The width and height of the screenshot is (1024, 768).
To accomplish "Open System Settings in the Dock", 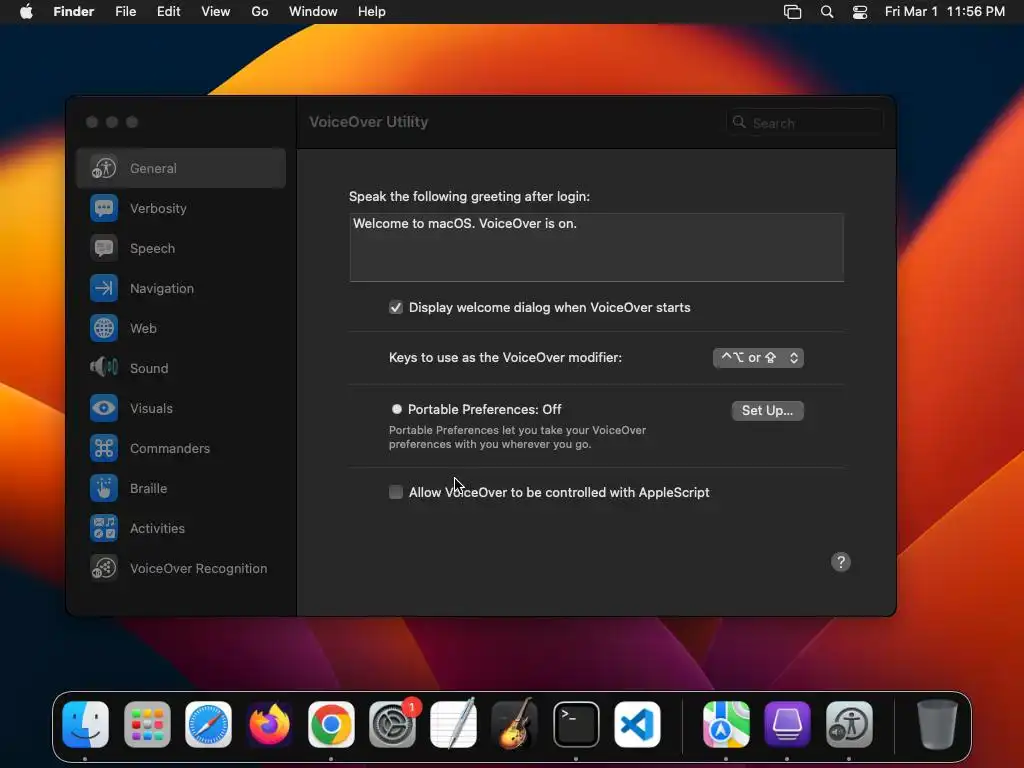I will 392,724.
